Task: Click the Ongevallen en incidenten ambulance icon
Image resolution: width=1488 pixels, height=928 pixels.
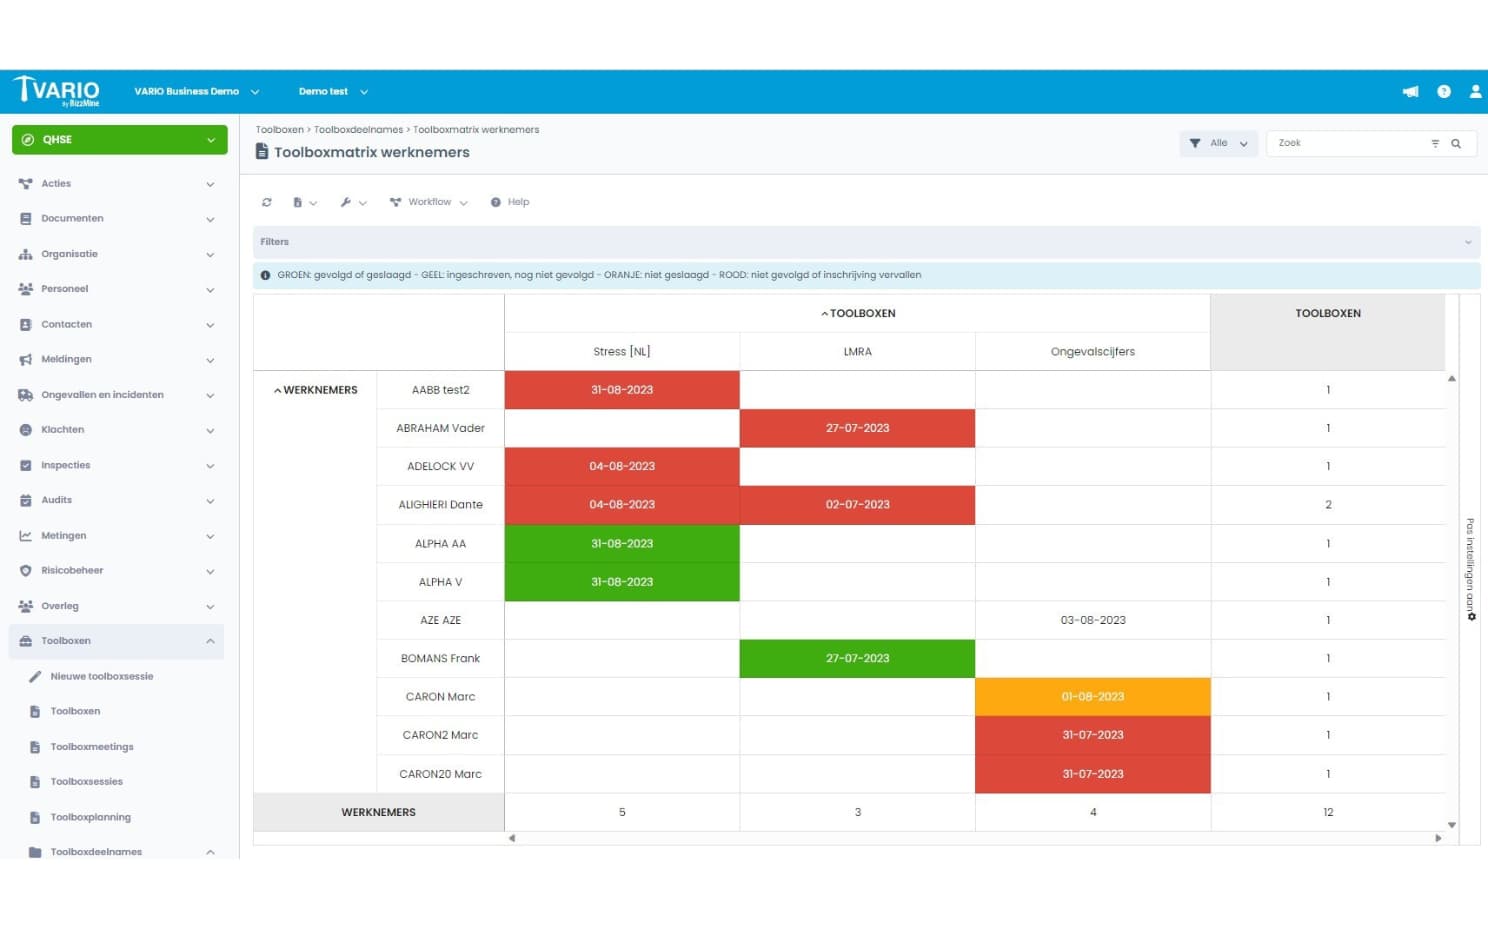Action: click(26, 395)
